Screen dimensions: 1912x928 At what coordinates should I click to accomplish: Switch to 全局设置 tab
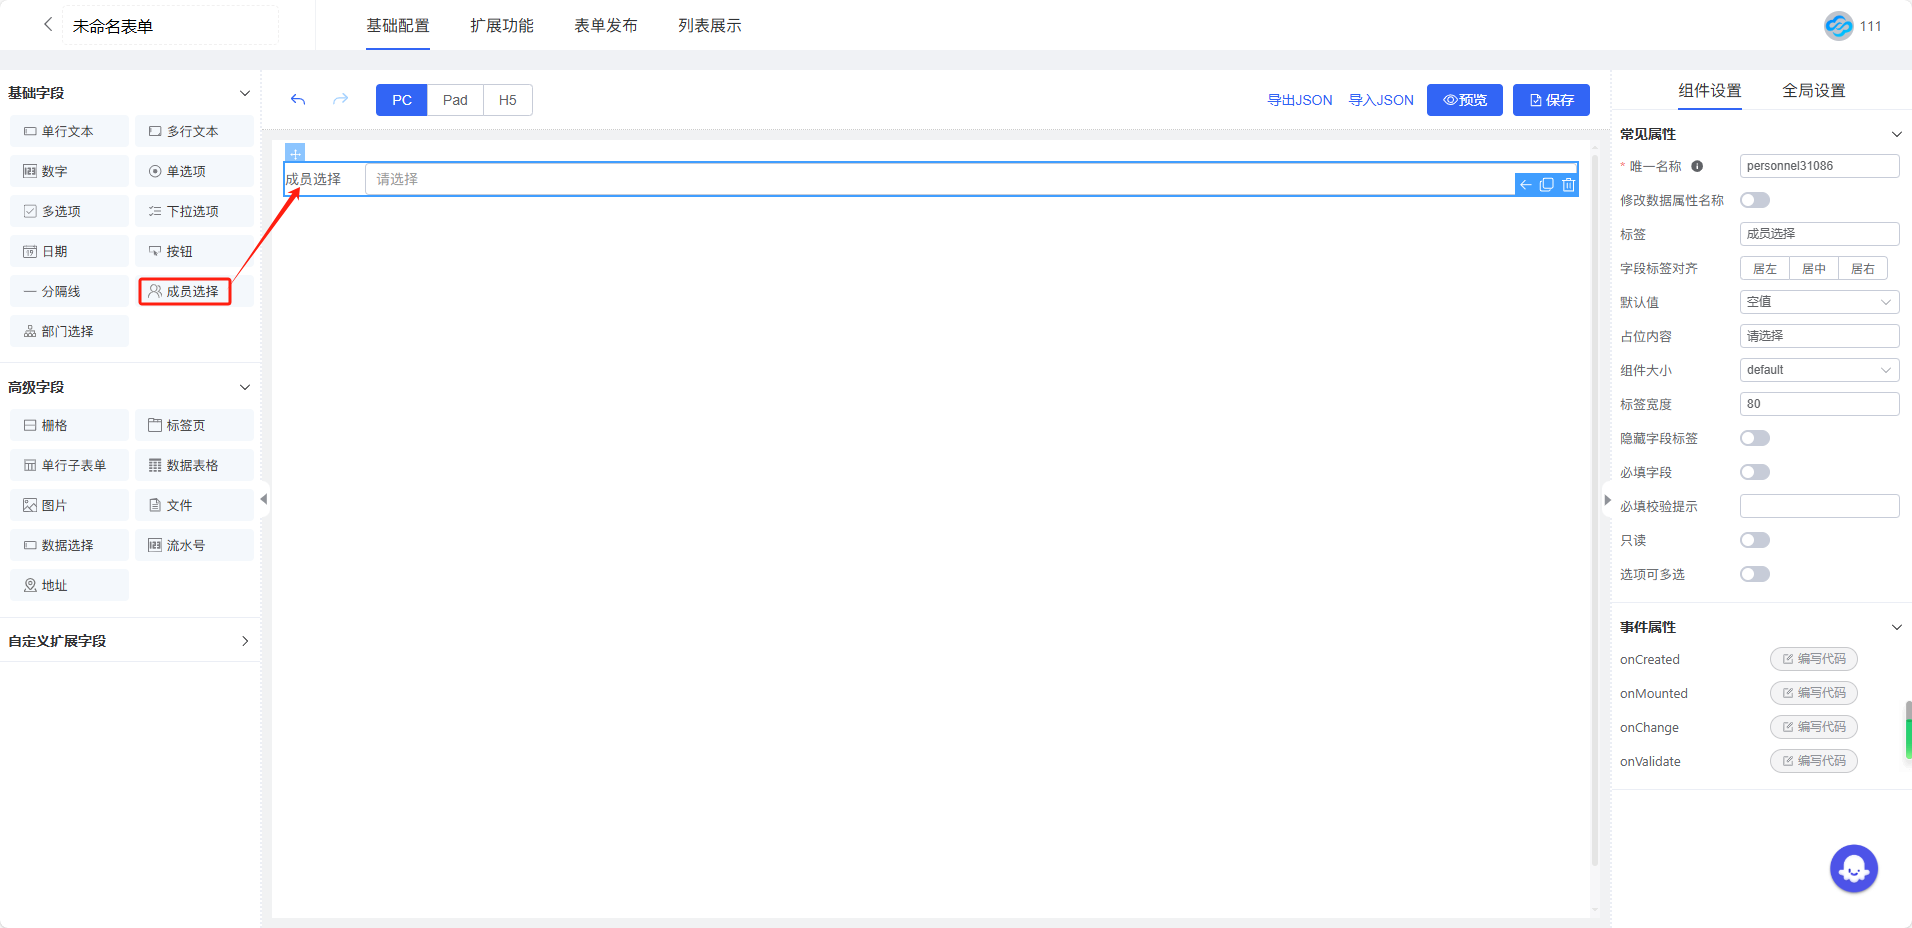pos(1813,91)
